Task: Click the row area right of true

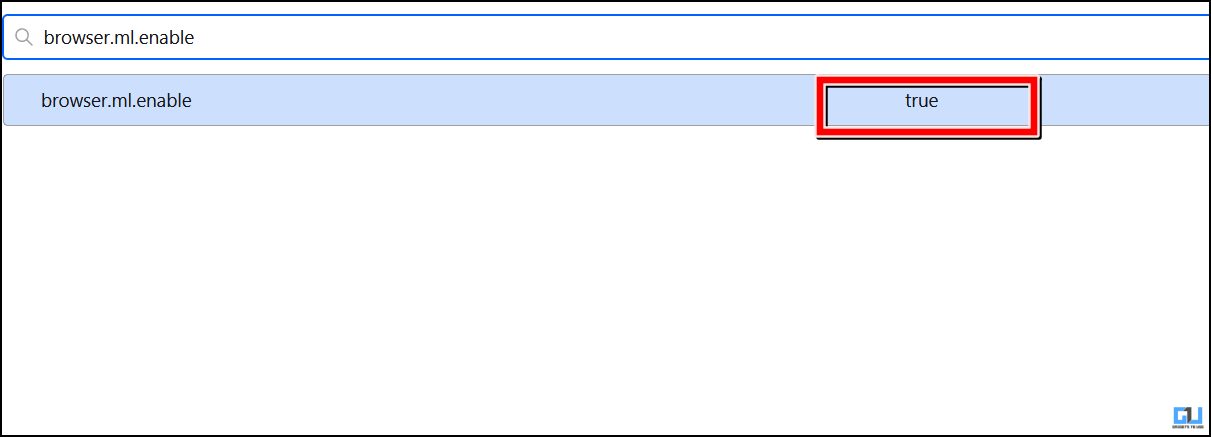Action: point(1120,100)
